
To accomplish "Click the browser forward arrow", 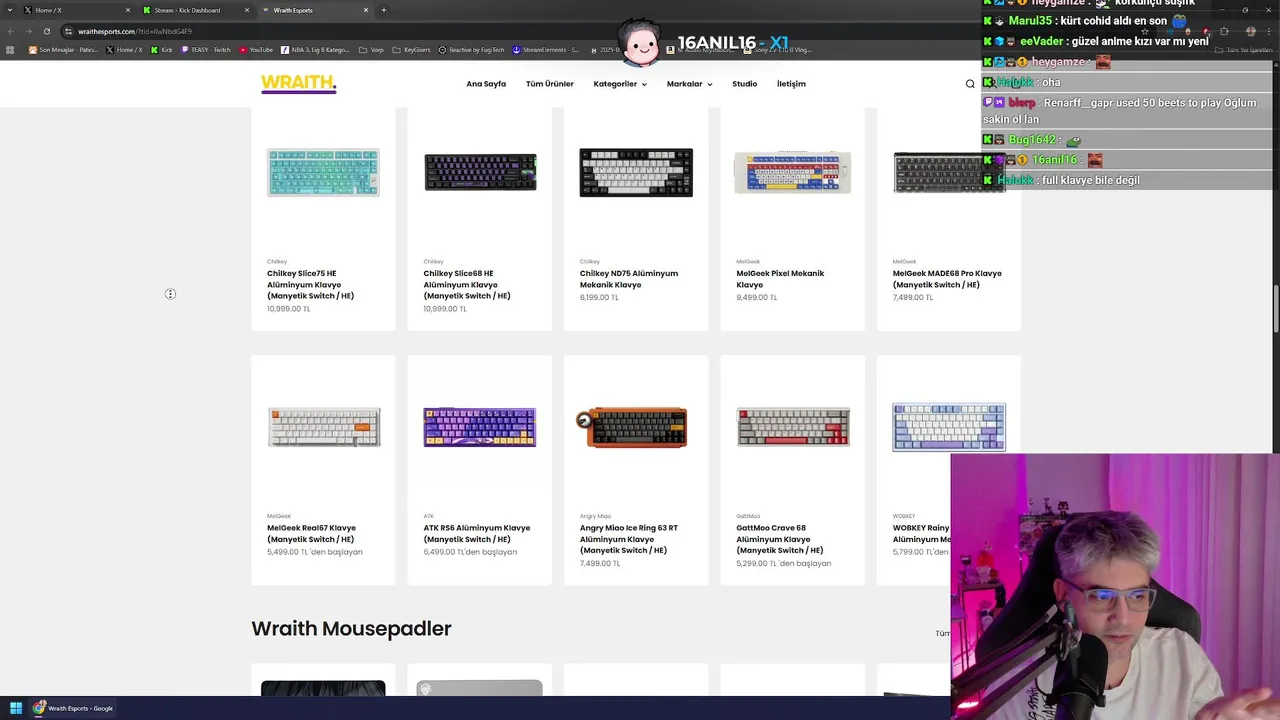I will point(28,31).
